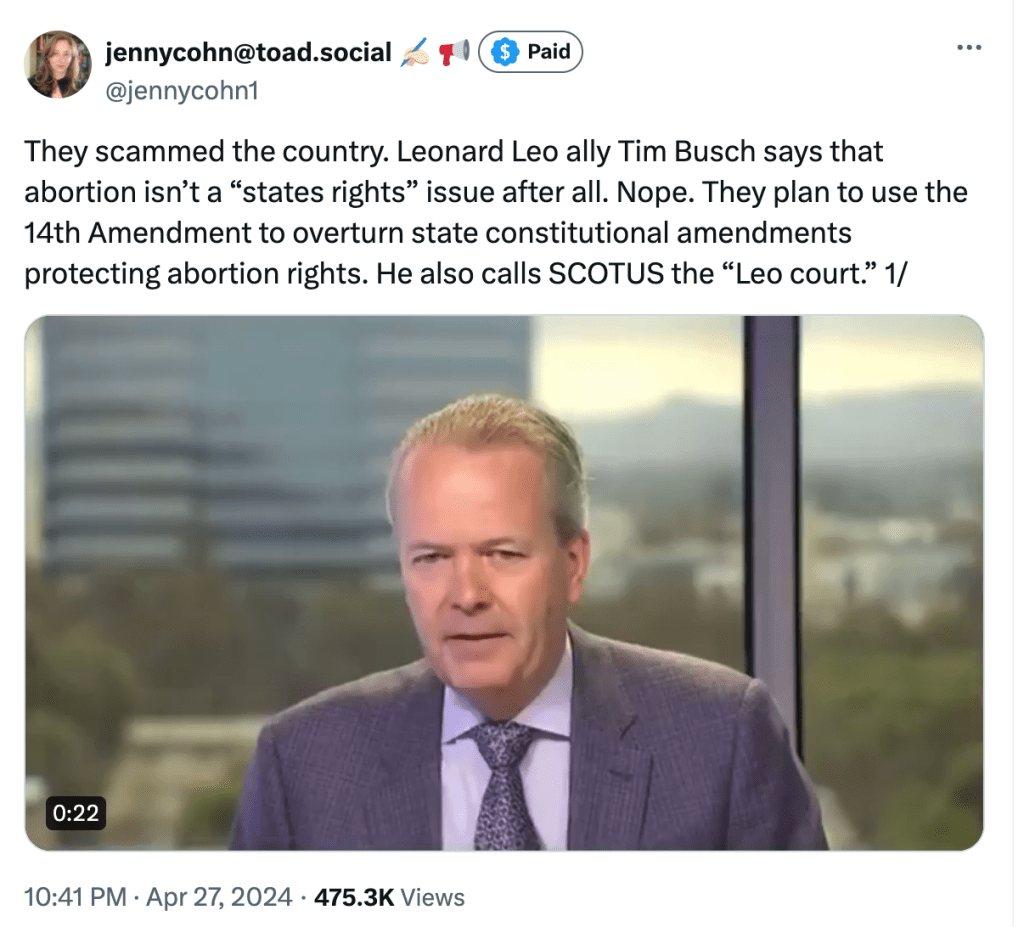Viewport: 1024px width, 927px height.
Task: Click the Apr 27, 2024 date
Action: pyautogui.click(x=221, y=897)
